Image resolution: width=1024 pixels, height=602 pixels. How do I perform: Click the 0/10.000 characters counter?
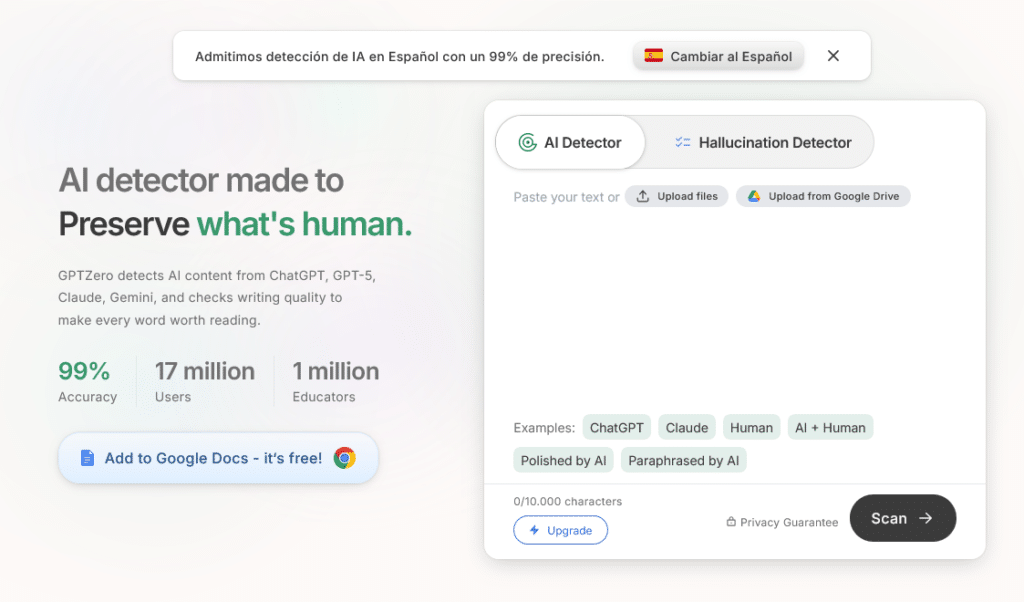click(x=568, y=501)
